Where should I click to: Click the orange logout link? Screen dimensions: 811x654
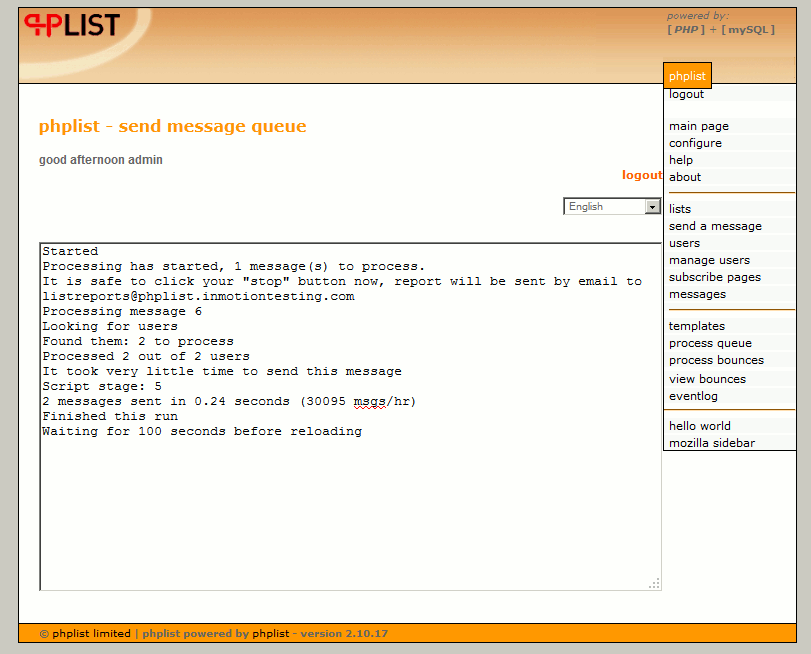pyautogui.click(x=641, y=175)
